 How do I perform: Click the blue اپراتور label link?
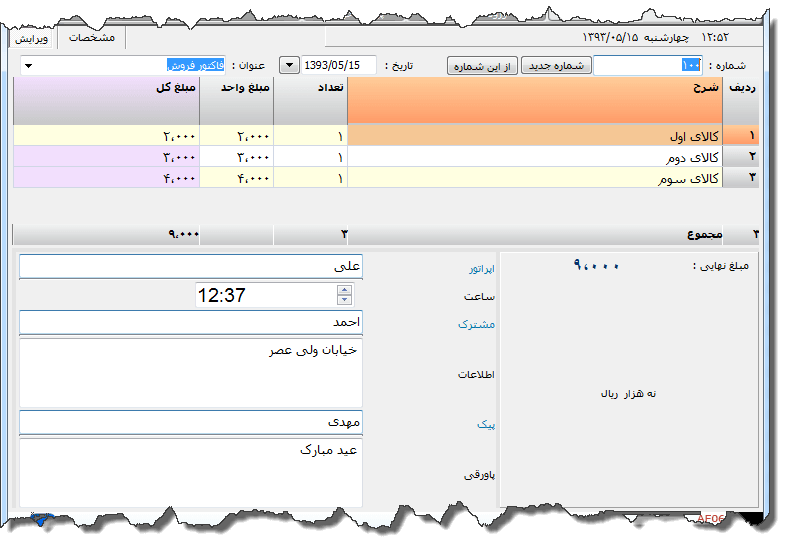click(x=482, y=269)
